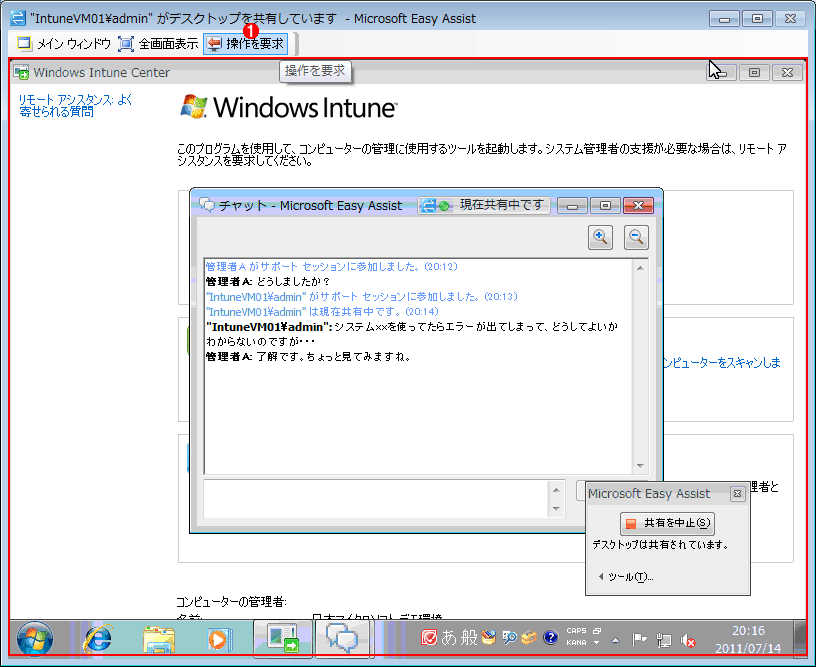816x667 pixels.
Task: Click chat history scrollbar down arrow
Action: [x=640, y=466]
